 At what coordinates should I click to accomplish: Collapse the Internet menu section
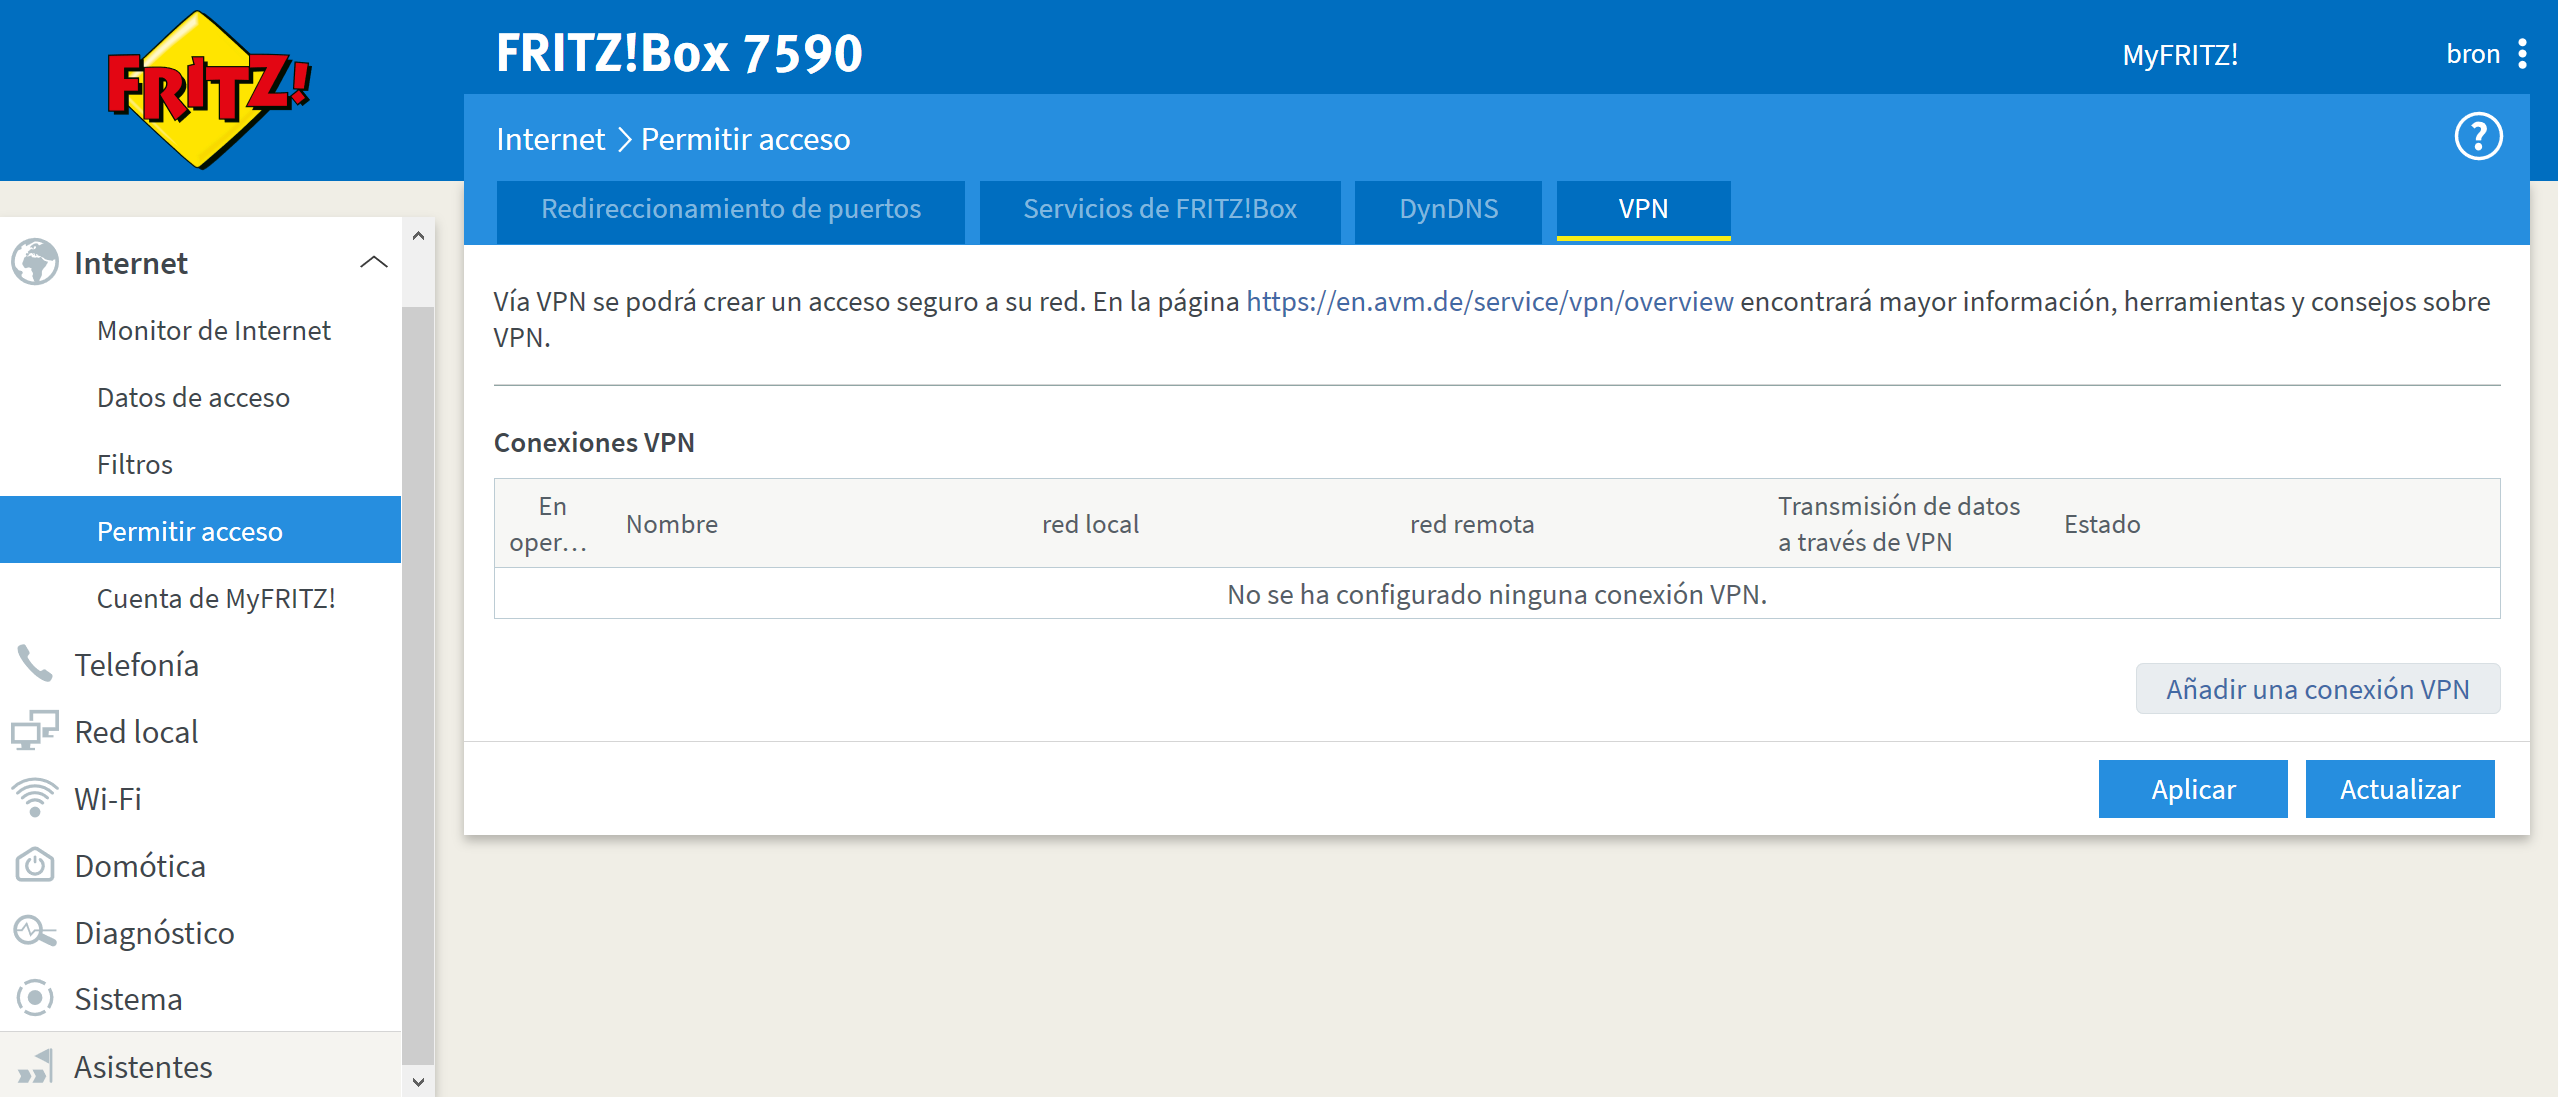pos(373,263)
